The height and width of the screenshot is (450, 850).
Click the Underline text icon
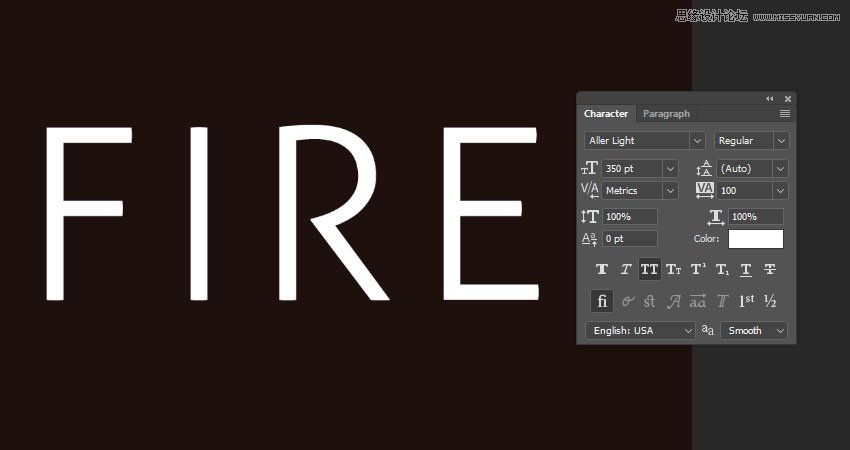[746, 269]
